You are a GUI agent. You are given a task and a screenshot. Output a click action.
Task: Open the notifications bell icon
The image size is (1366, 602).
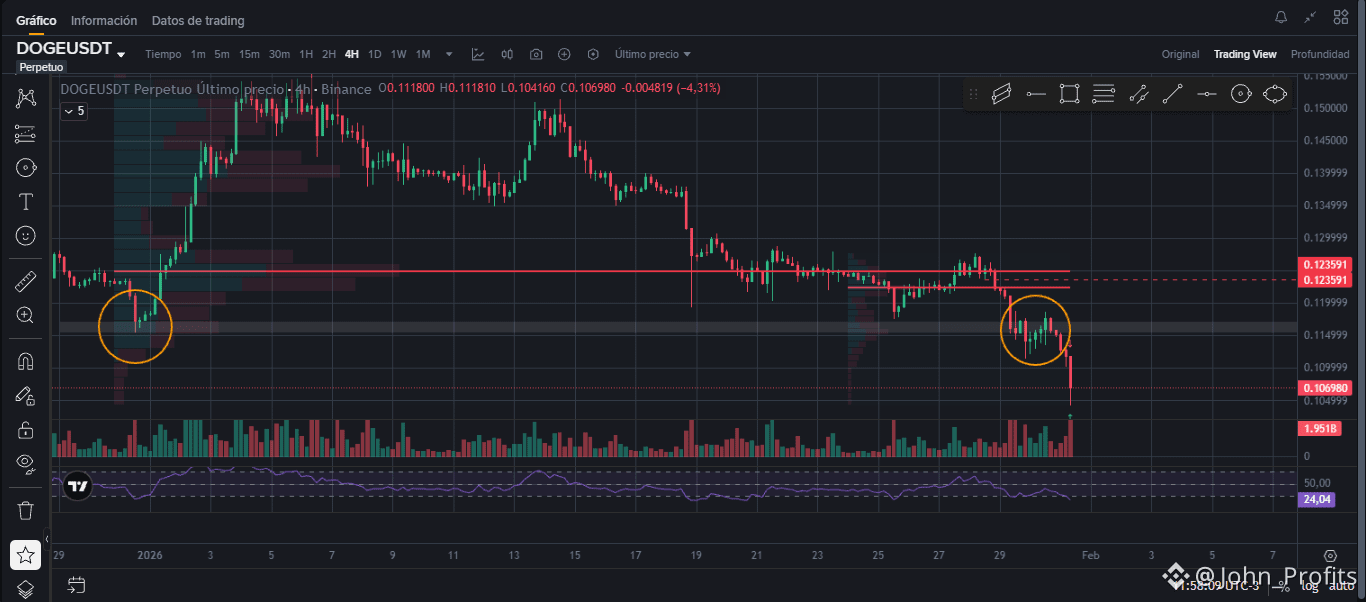click(1281, 17)
